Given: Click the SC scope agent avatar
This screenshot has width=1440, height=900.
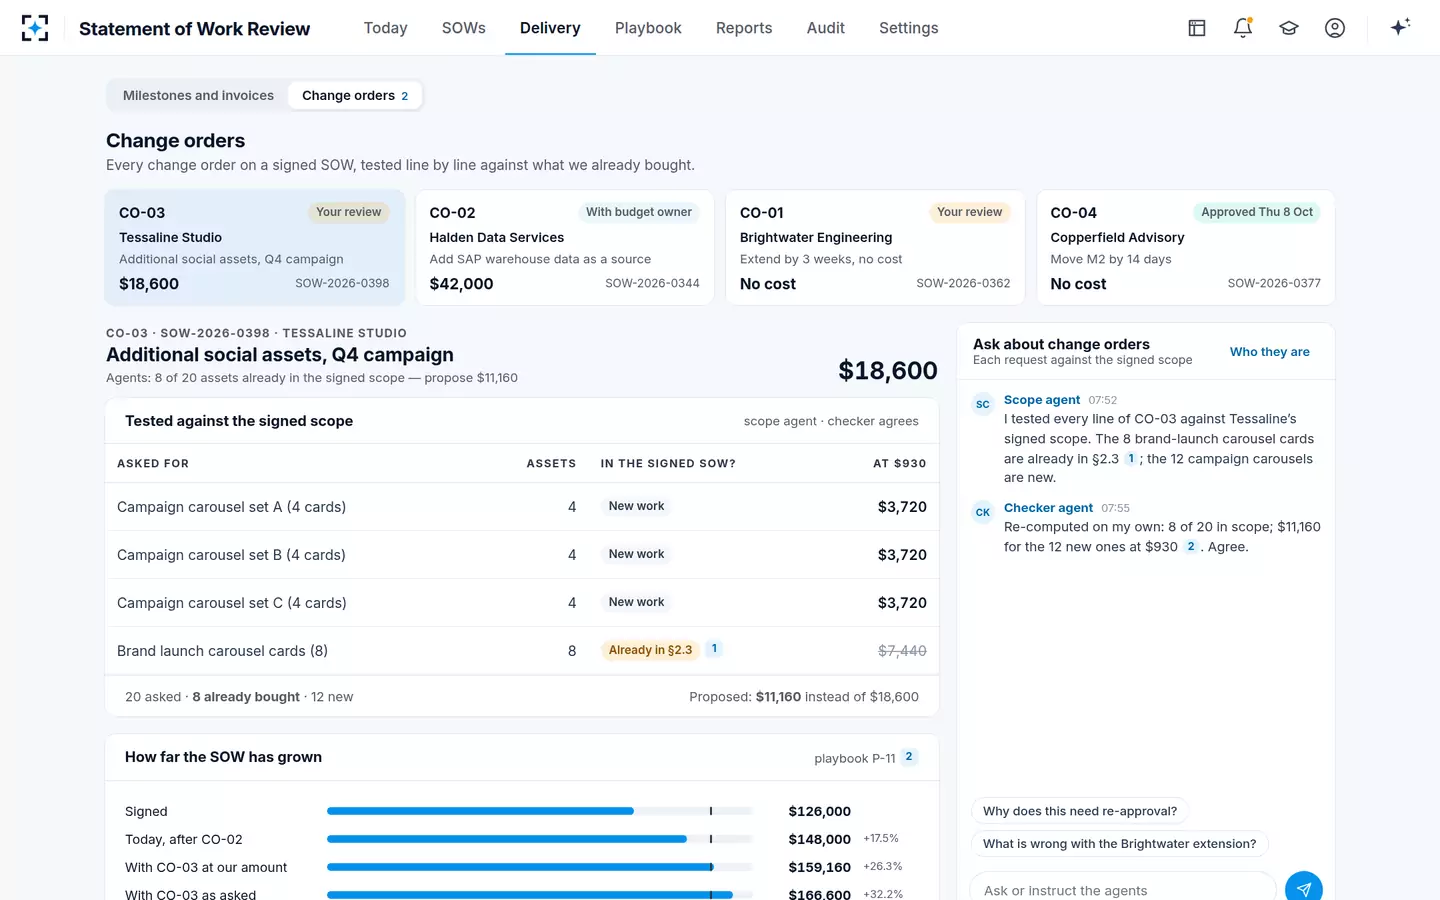Looking at the screenshot, I should point(983,404).
